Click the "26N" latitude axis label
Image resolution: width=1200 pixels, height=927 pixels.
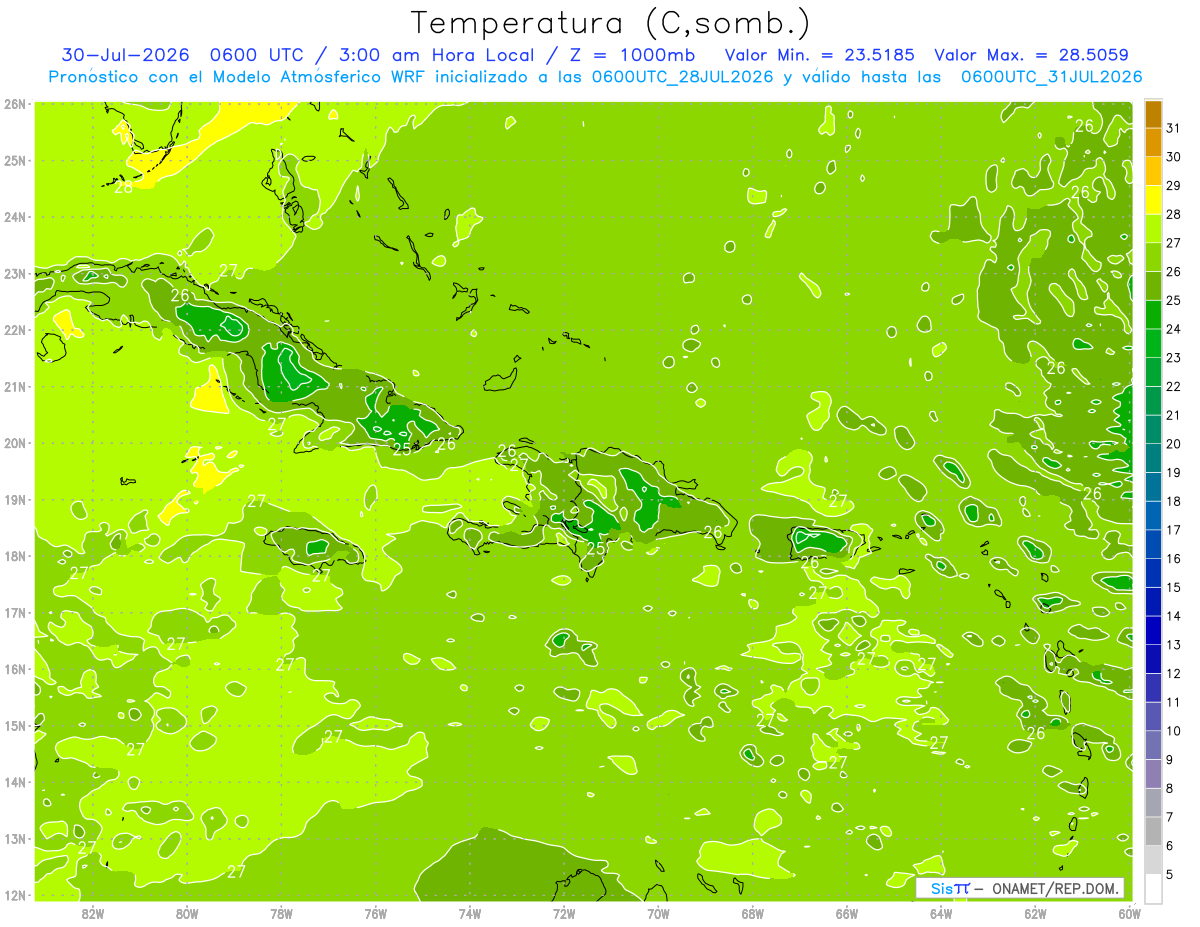coord(16,103)
